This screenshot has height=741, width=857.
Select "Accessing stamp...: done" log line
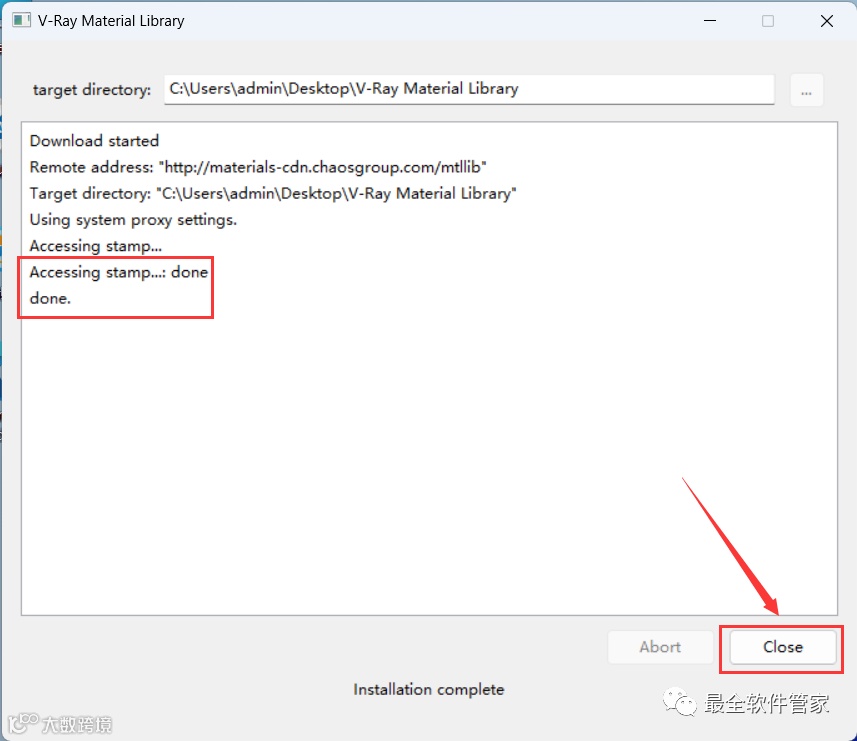tap(119, 272)
